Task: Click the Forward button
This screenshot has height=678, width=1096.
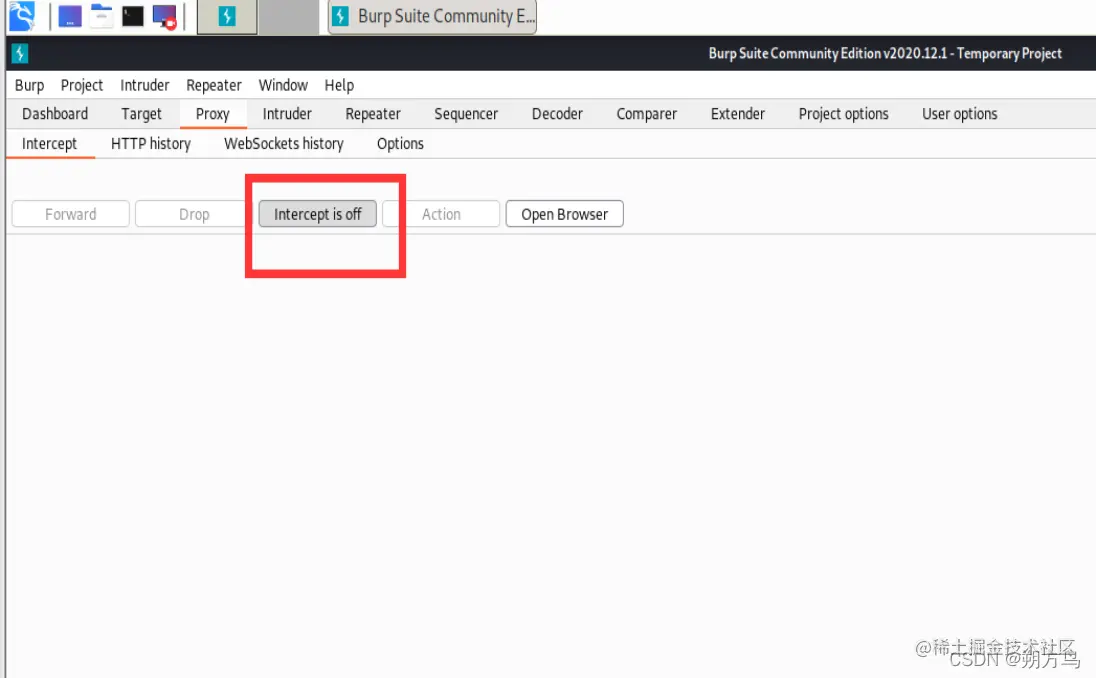Action: coord(71,215)
